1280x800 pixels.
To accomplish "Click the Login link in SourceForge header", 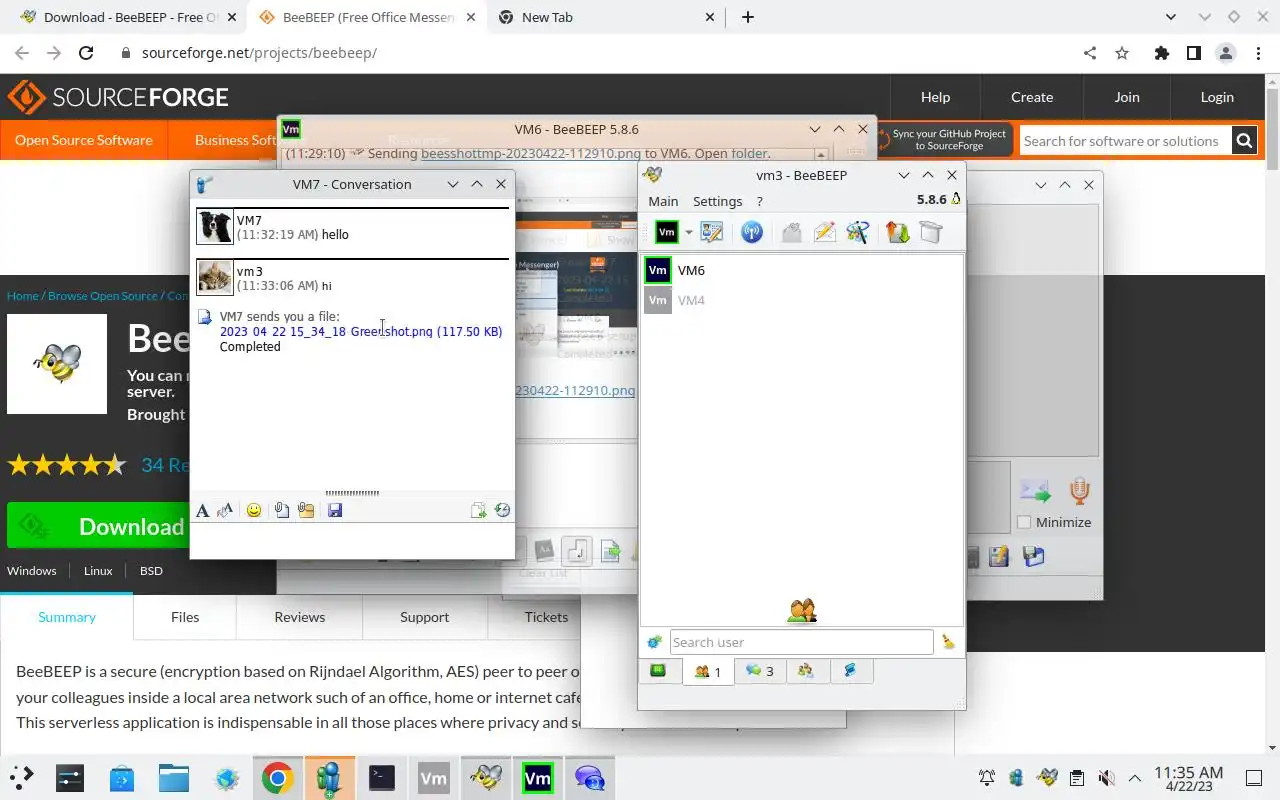I will click(x=1217, y=97).
